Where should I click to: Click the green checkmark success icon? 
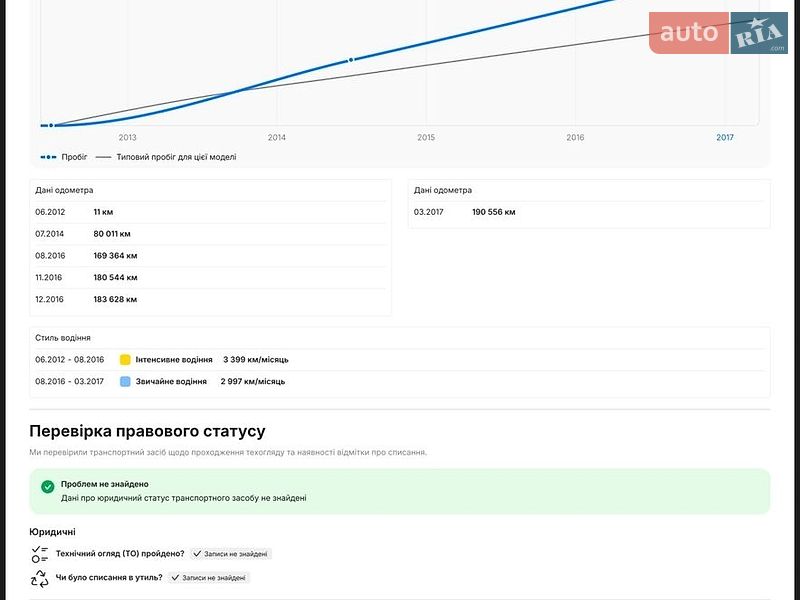pyautogui.click(x=47, y=486)
